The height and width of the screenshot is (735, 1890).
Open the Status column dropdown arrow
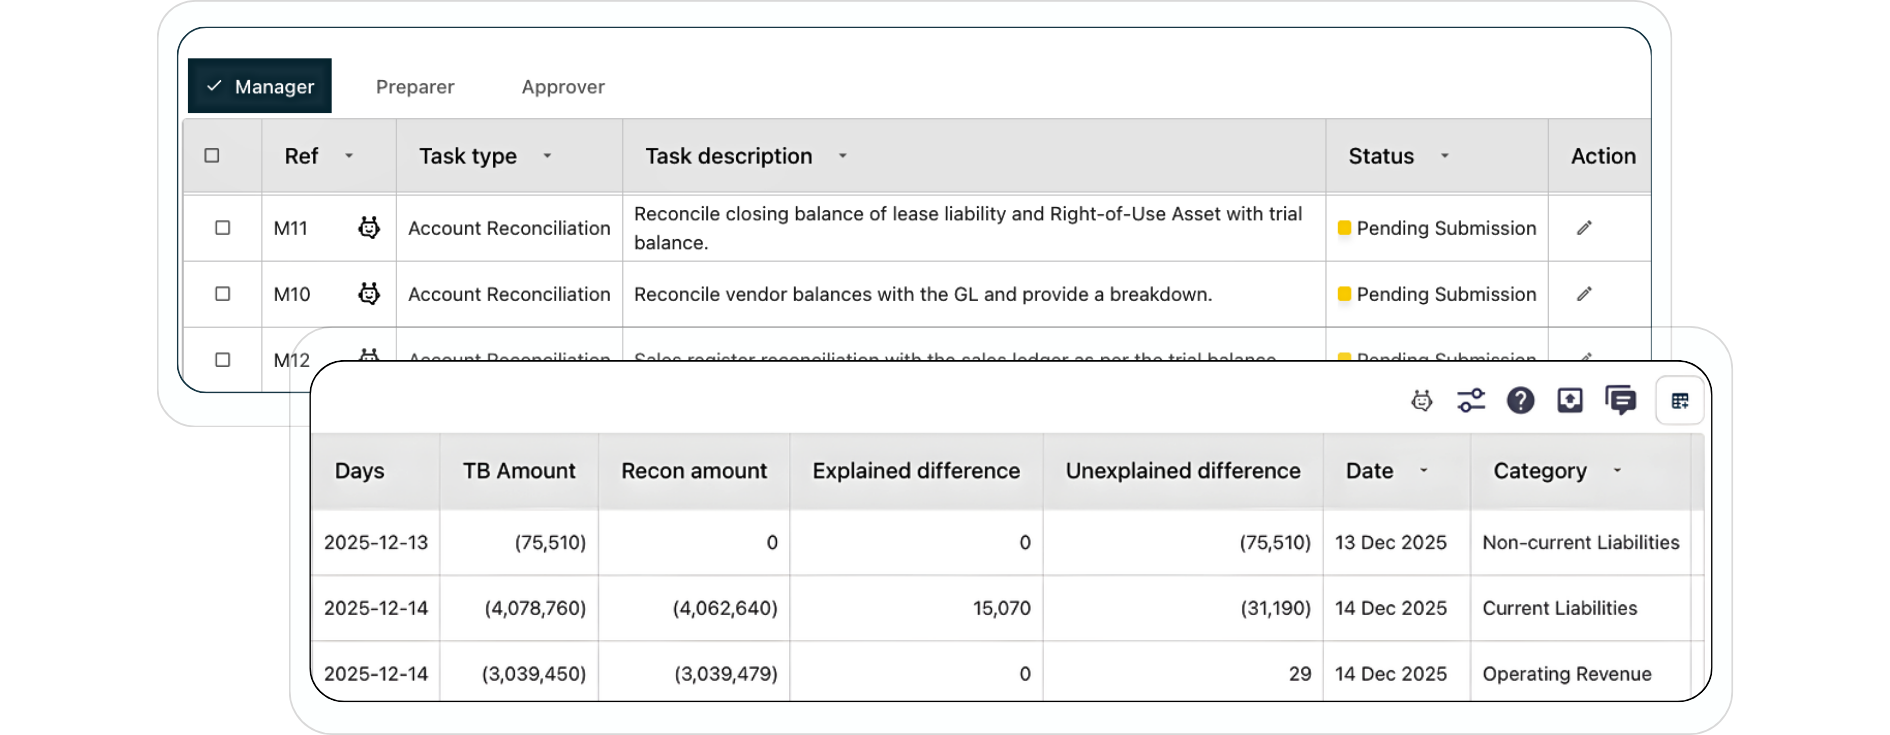click(x=1444, y=156)
